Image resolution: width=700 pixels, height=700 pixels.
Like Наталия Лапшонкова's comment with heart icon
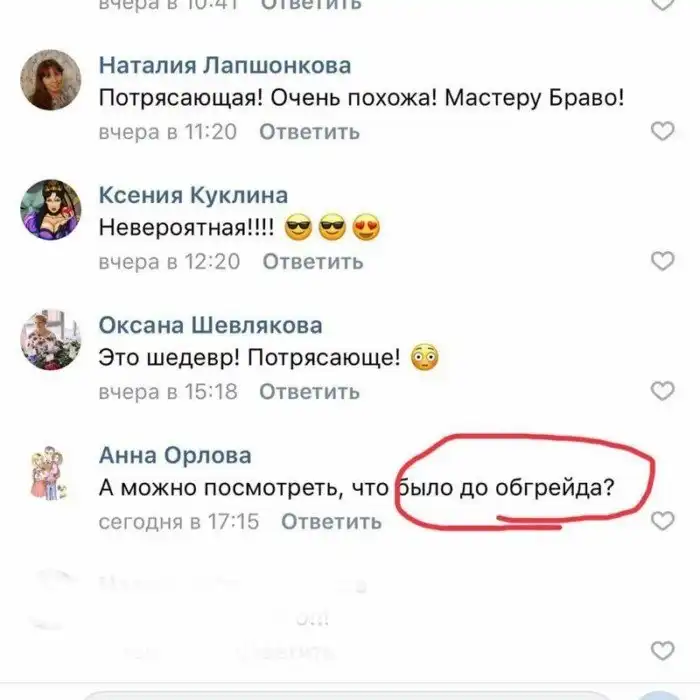coord(662,131)
